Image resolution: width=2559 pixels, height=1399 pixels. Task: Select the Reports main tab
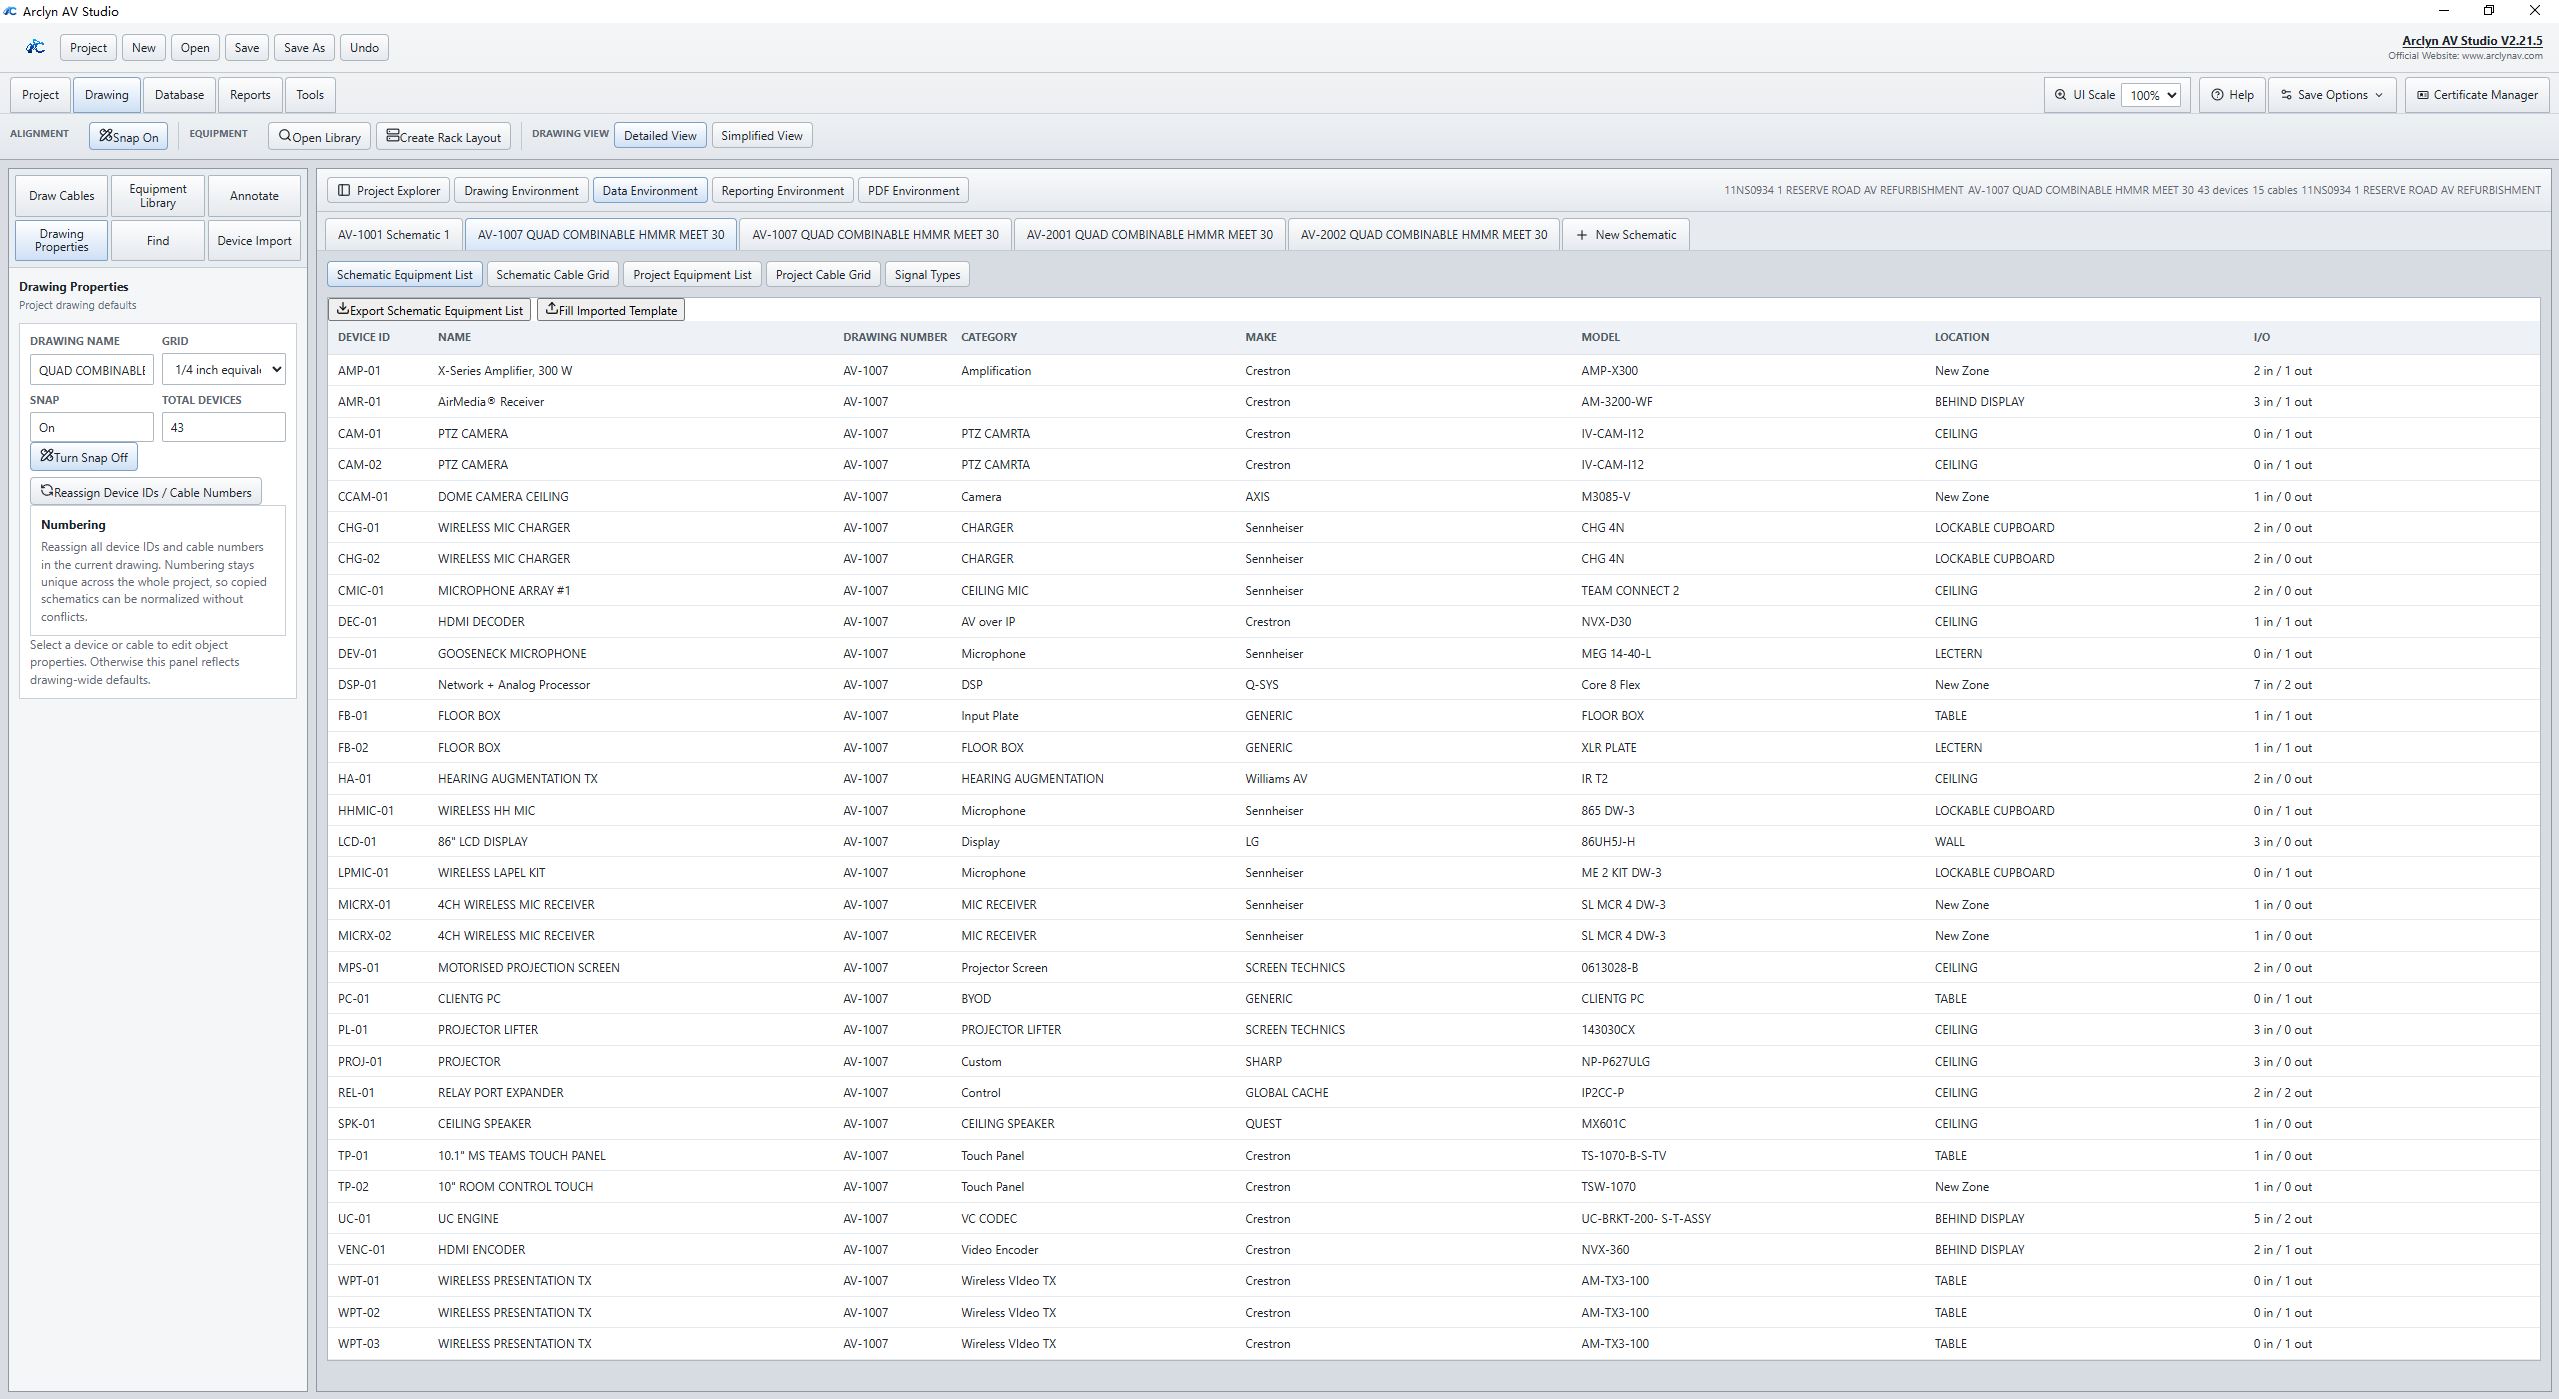coord(250,95)
